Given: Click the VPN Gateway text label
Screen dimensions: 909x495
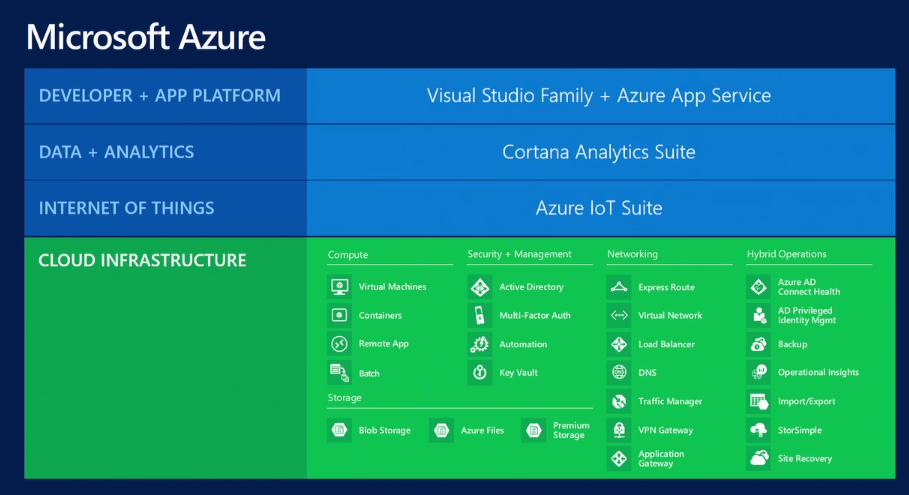Looking at the screenshot, I should click(x=666, y=430).
